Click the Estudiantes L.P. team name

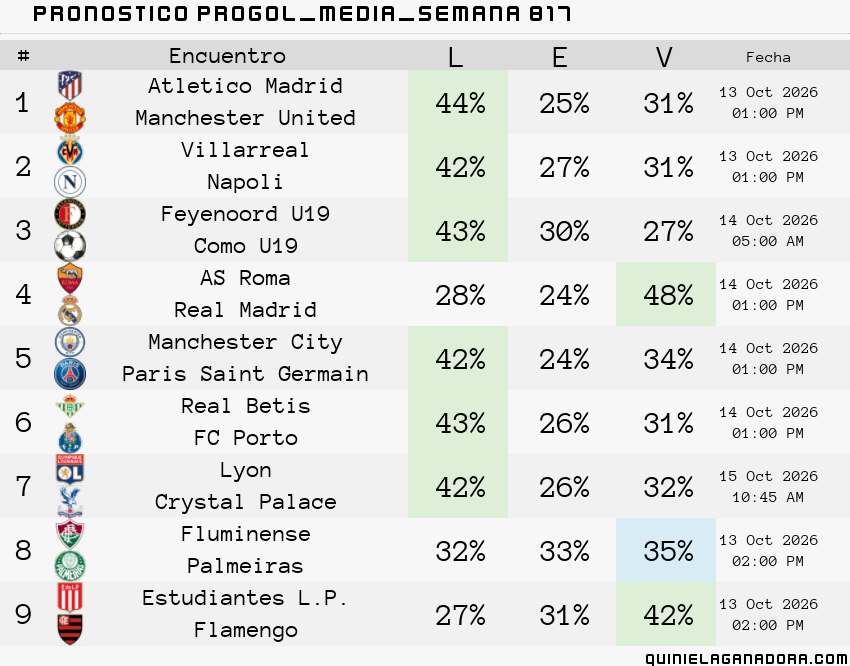245,598
